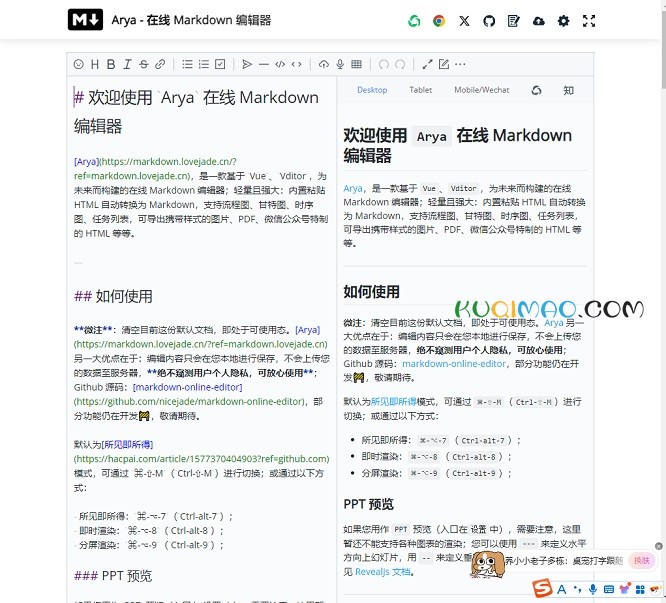Copy for WeChat using preview swirl icon
This screenshot has width=666, height=603.
536,90
